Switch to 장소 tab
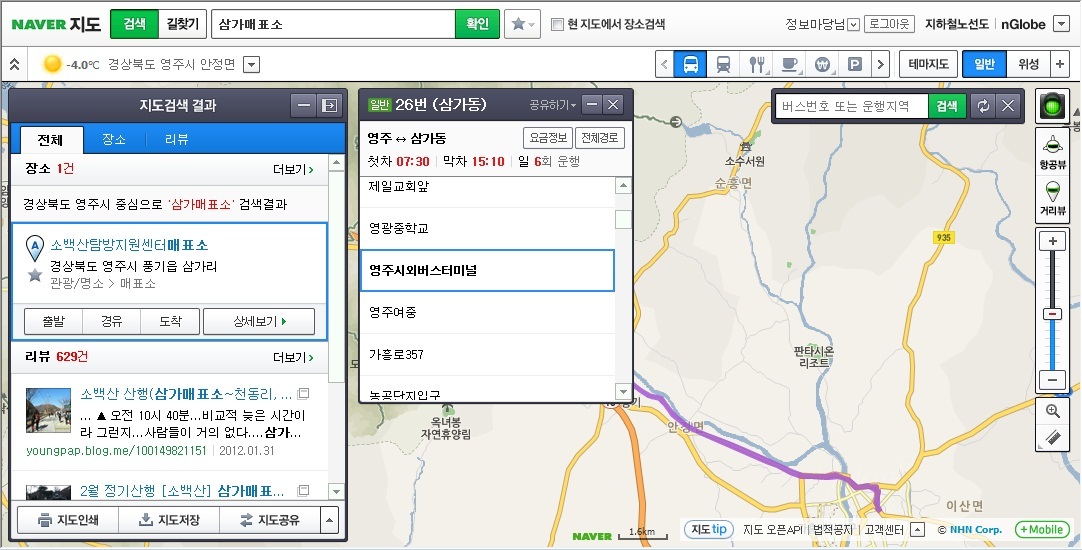The width and height of the screenshot is (1082, 550). click(114, 139)
